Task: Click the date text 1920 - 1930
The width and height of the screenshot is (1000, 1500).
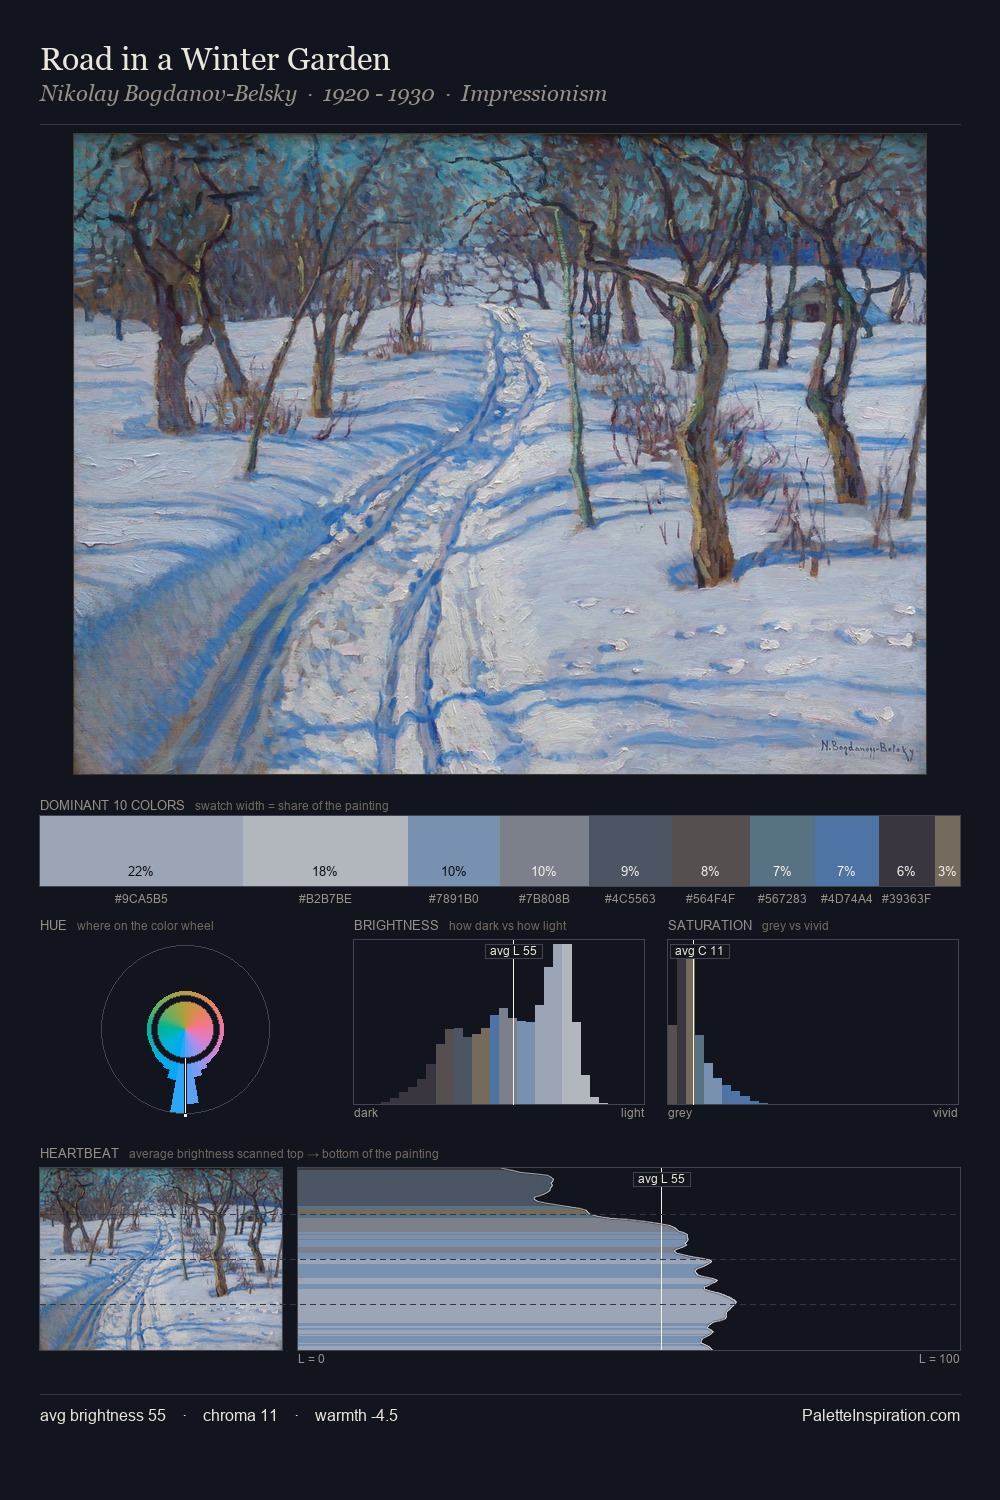Action: click(378, 94)
